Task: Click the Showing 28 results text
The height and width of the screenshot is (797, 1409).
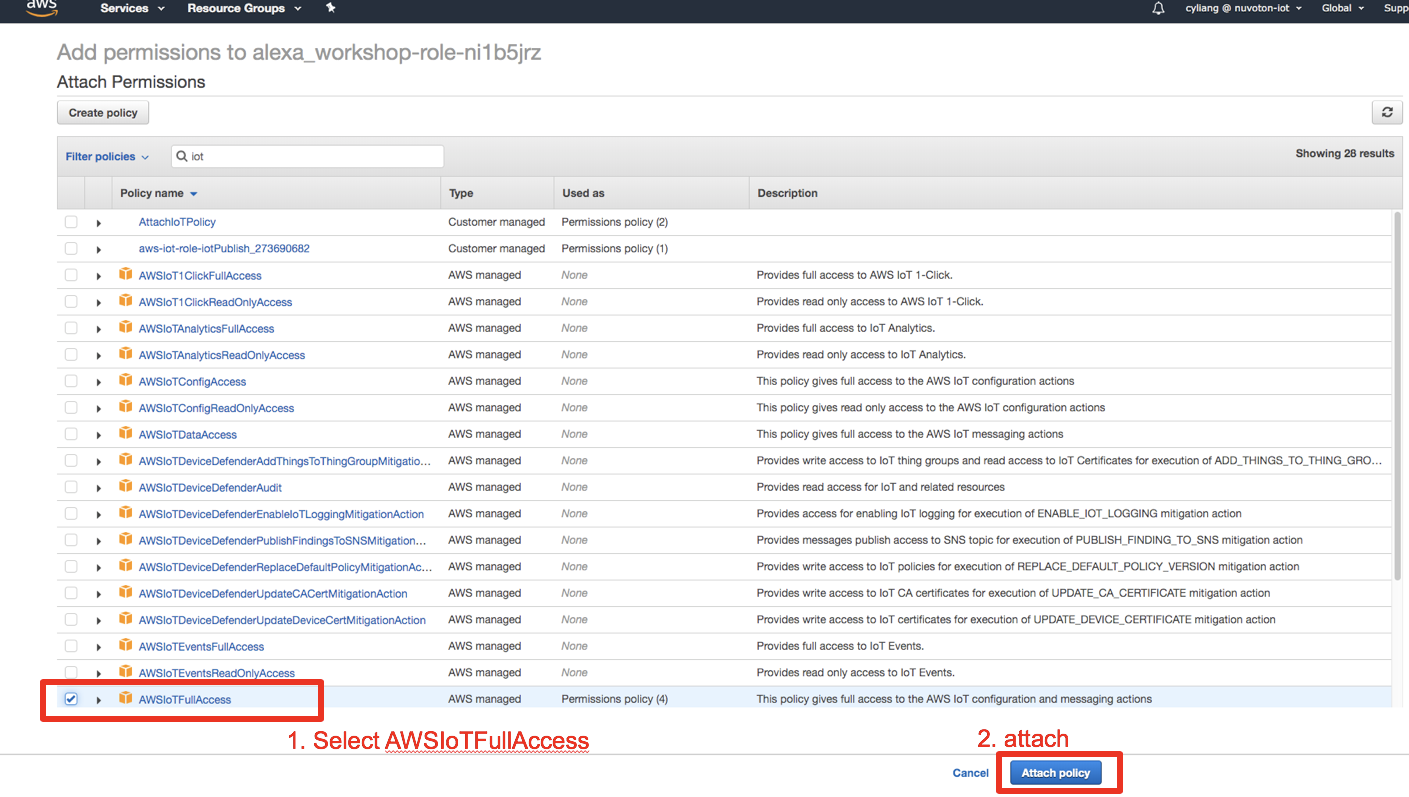Action: (1345, 153)
